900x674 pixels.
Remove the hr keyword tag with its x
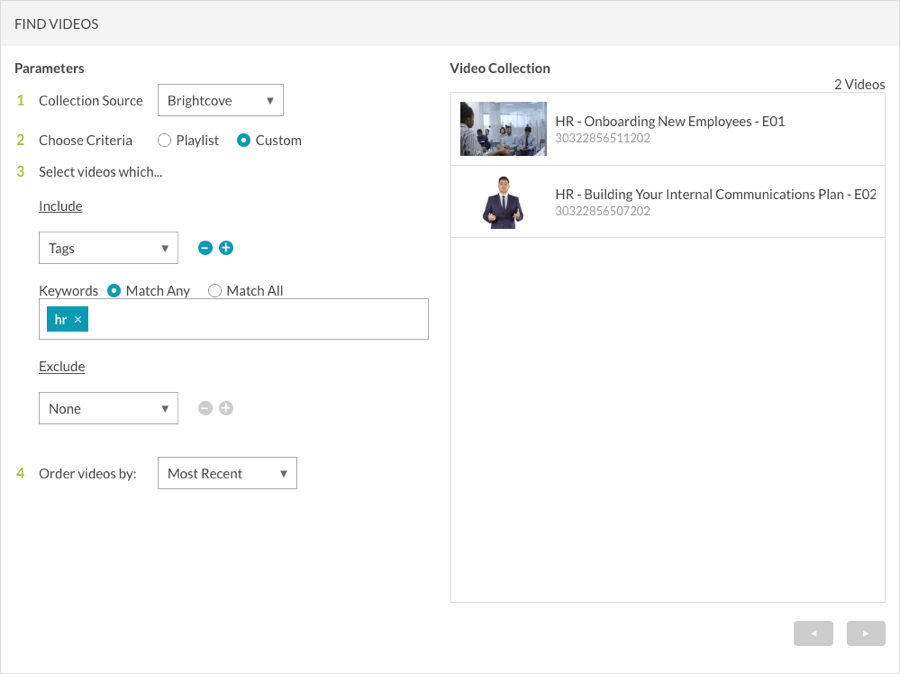78,320
